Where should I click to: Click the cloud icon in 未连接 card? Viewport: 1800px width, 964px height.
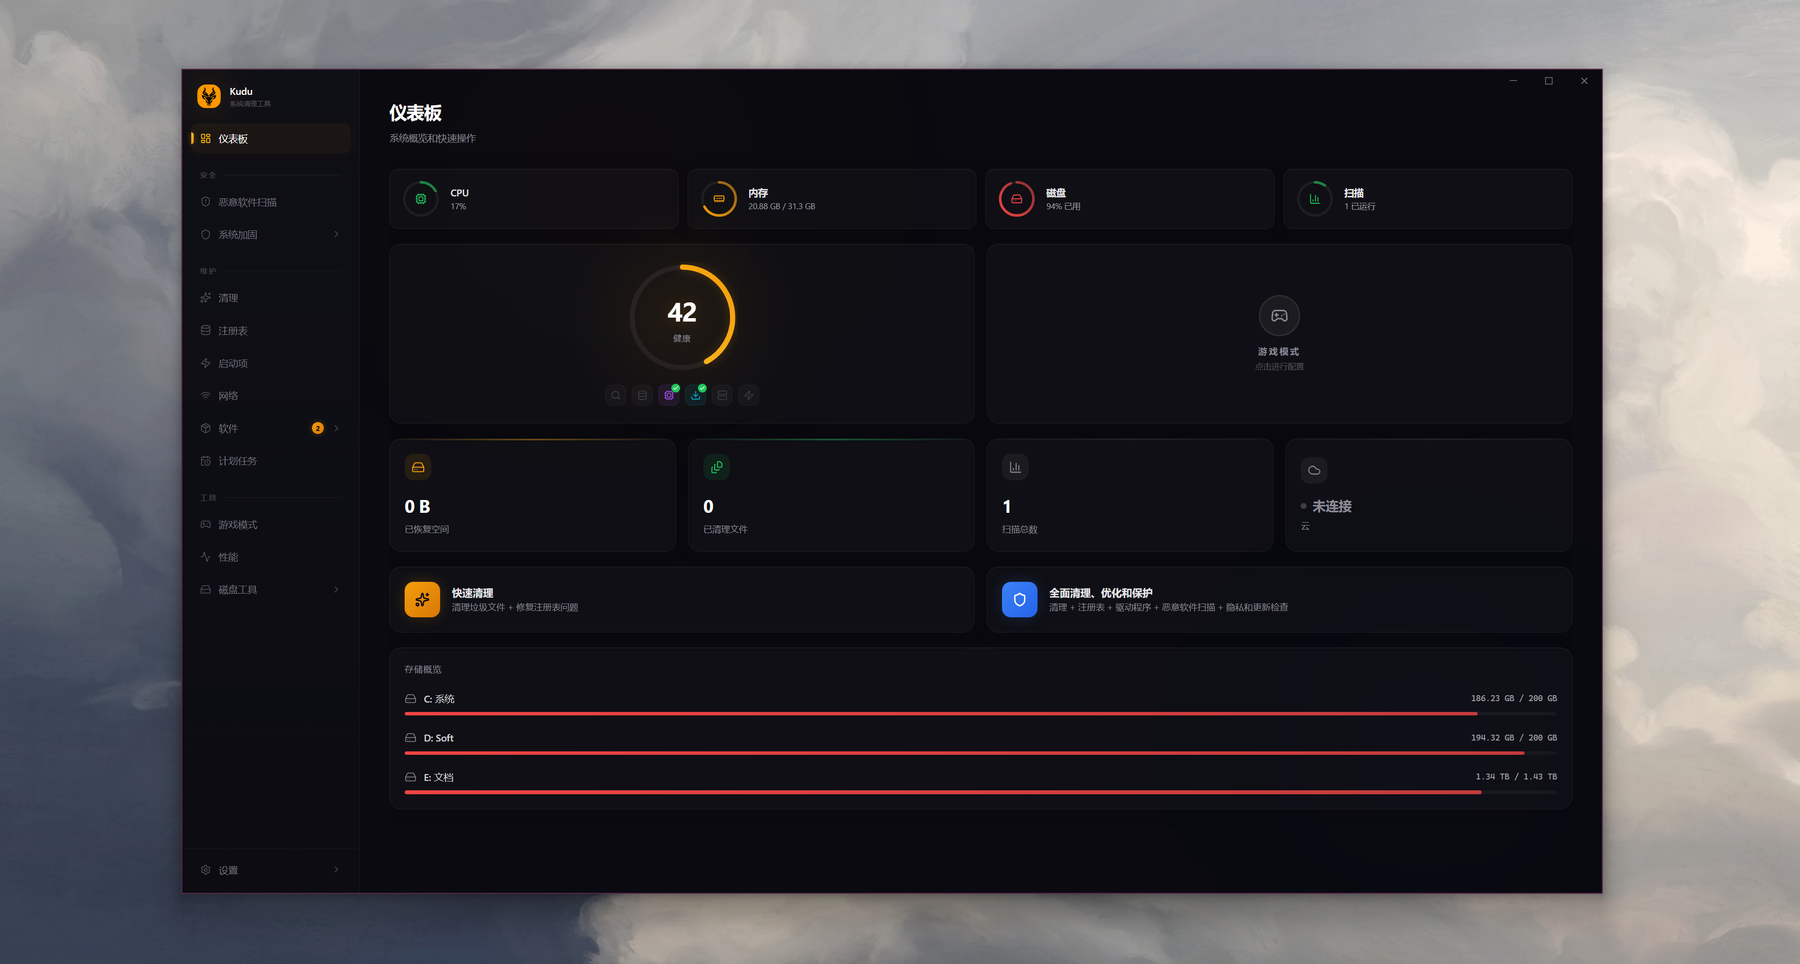pyautogui.click(x=1314, y=470)
